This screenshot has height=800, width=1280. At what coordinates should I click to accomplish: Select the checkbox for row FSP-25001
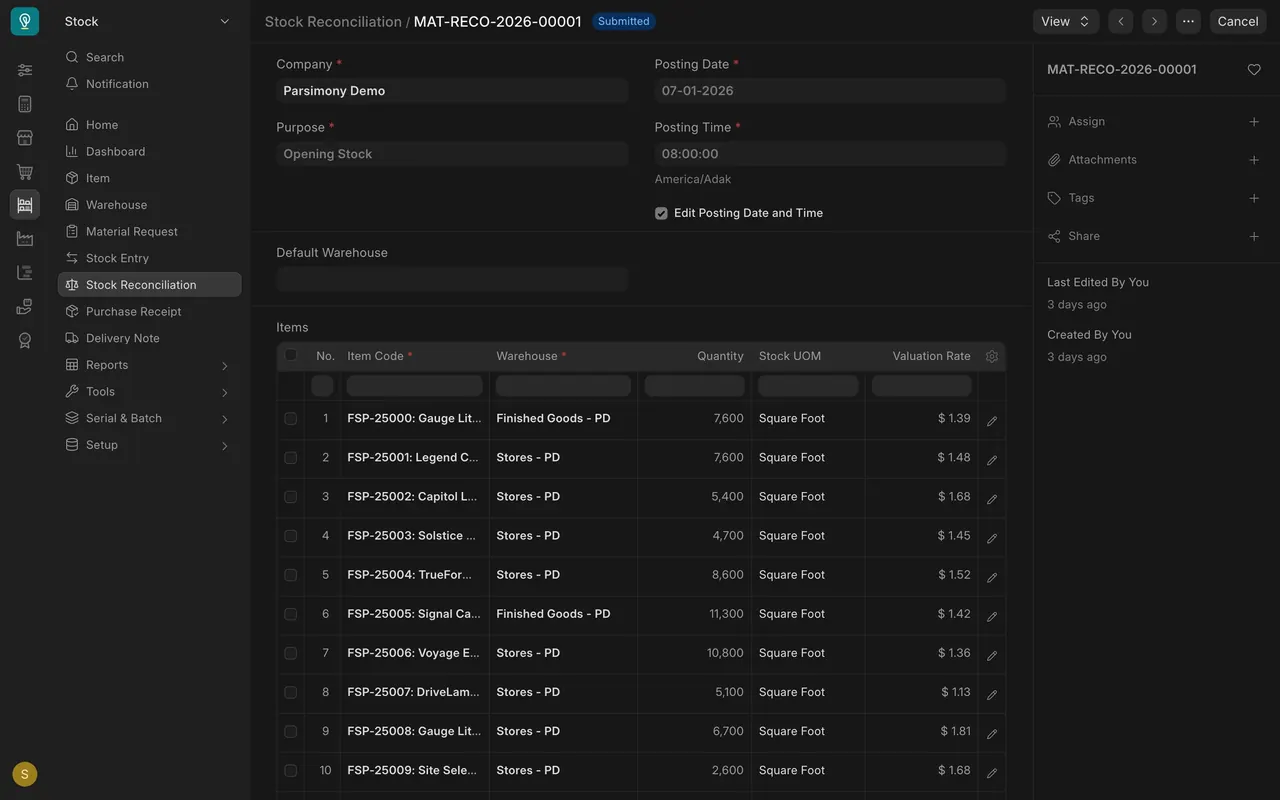pyautogui.click(x=291, y=458)
